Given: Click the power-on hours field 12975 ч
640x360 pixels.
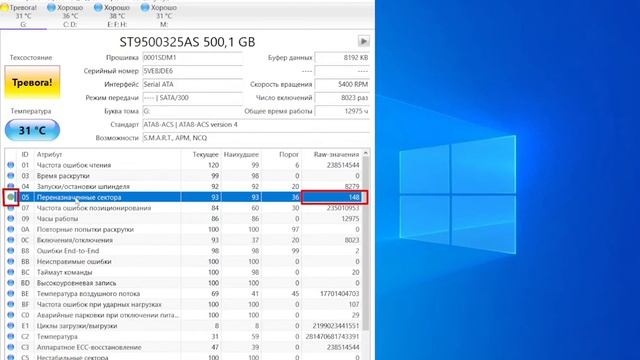Looking at the screenshot, I should coord(342,111).
